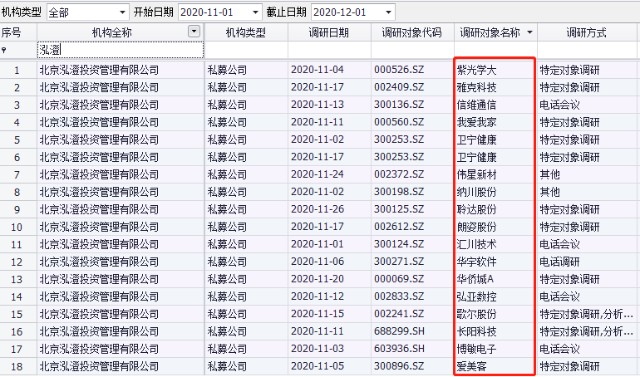Click the 调研对象名称 column header

490,32
